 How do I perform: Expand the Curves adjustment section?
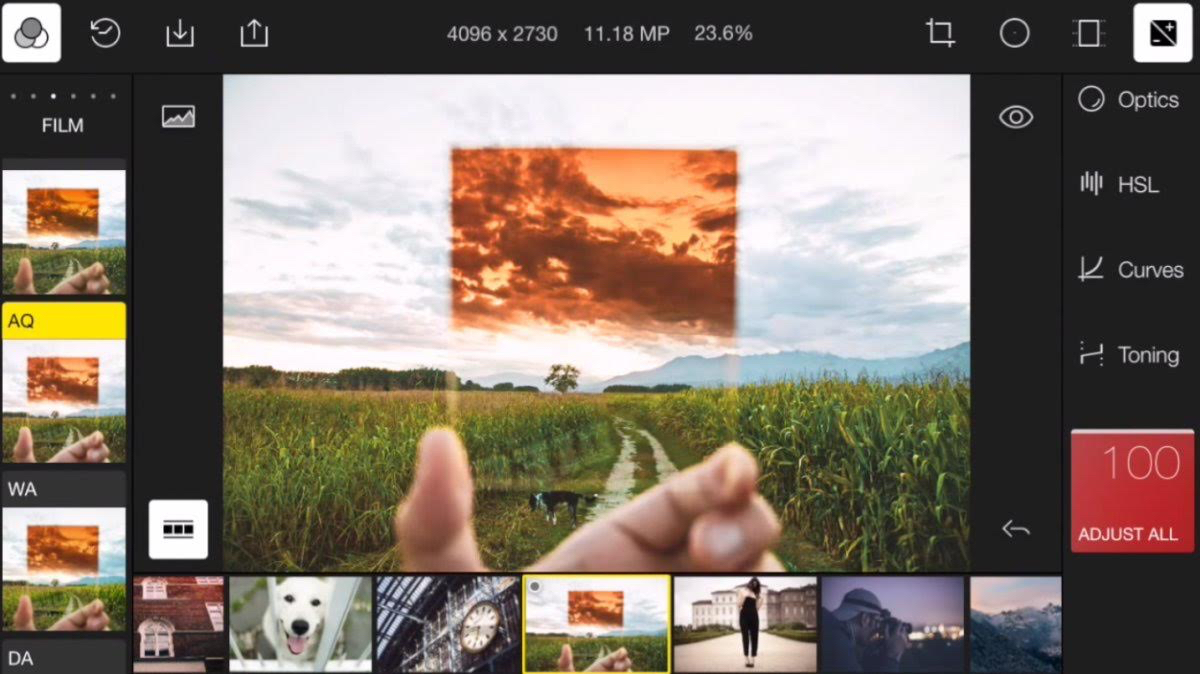click(x=1130, y=270)
